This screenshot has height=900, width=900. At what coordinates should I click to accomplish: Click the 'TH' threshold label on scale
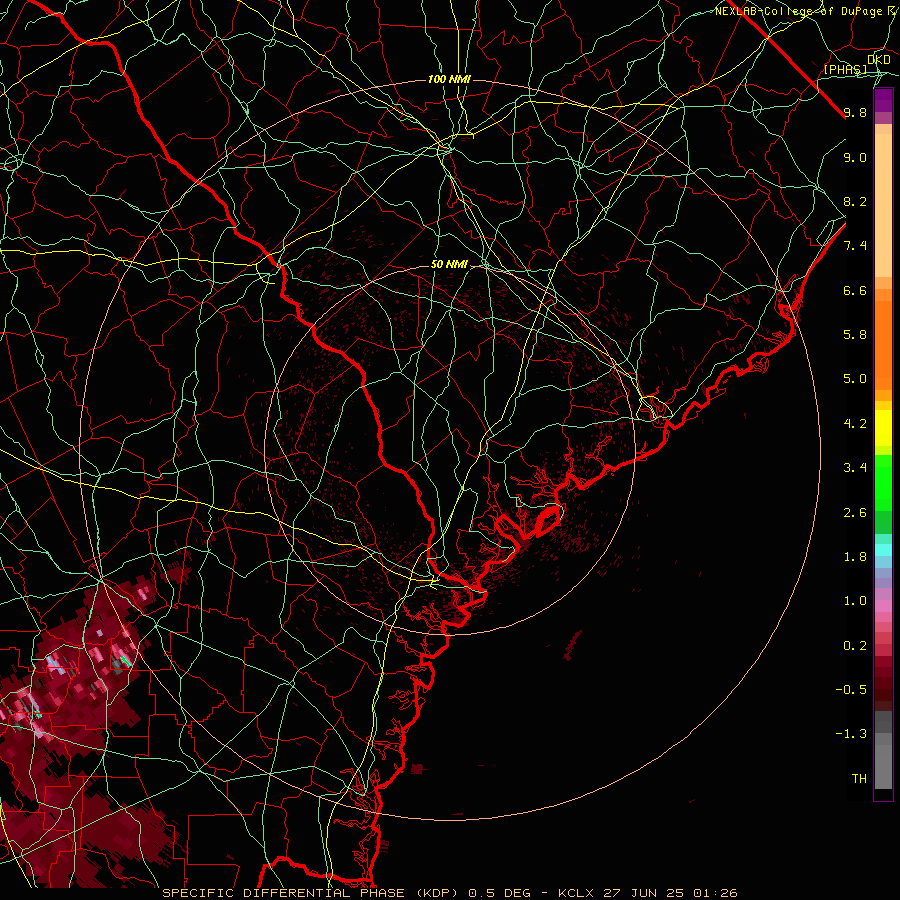click(x=859, y=779)
